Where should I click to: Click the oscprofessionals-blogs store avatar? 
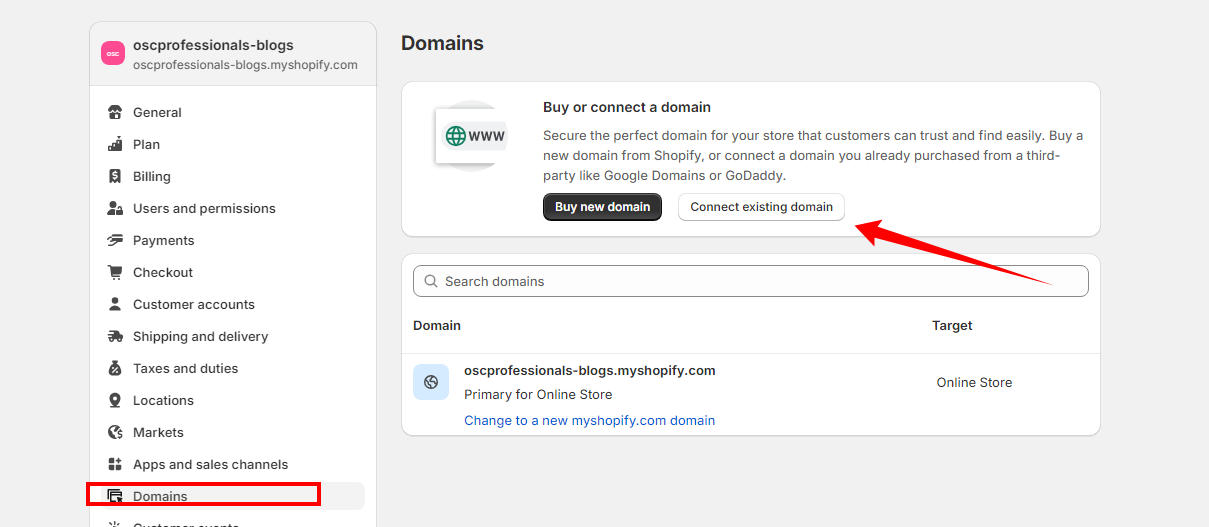113,54
